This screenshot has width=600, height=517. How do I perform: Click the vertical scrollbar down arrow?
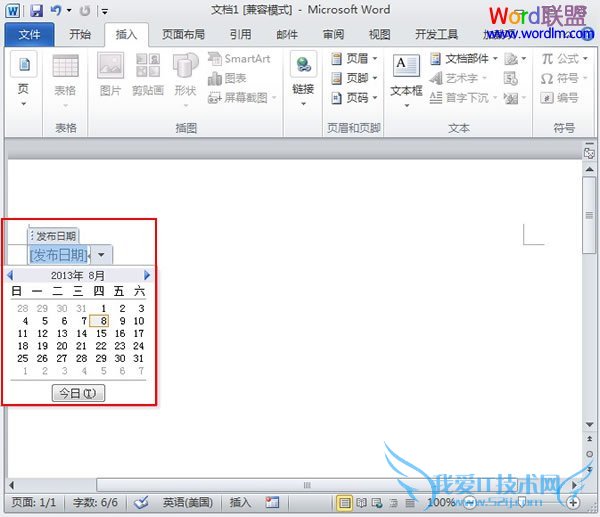coord(590,424)
